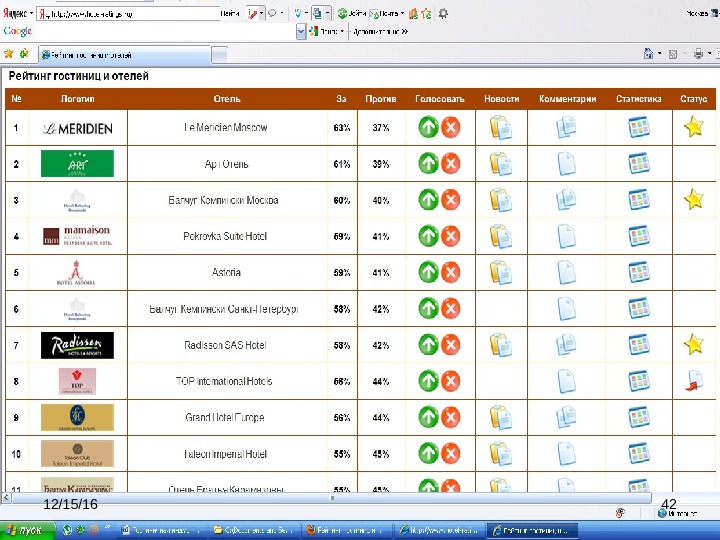
Task: Open Pokrovka Suite Hotel link
Action: click(225, 236)
